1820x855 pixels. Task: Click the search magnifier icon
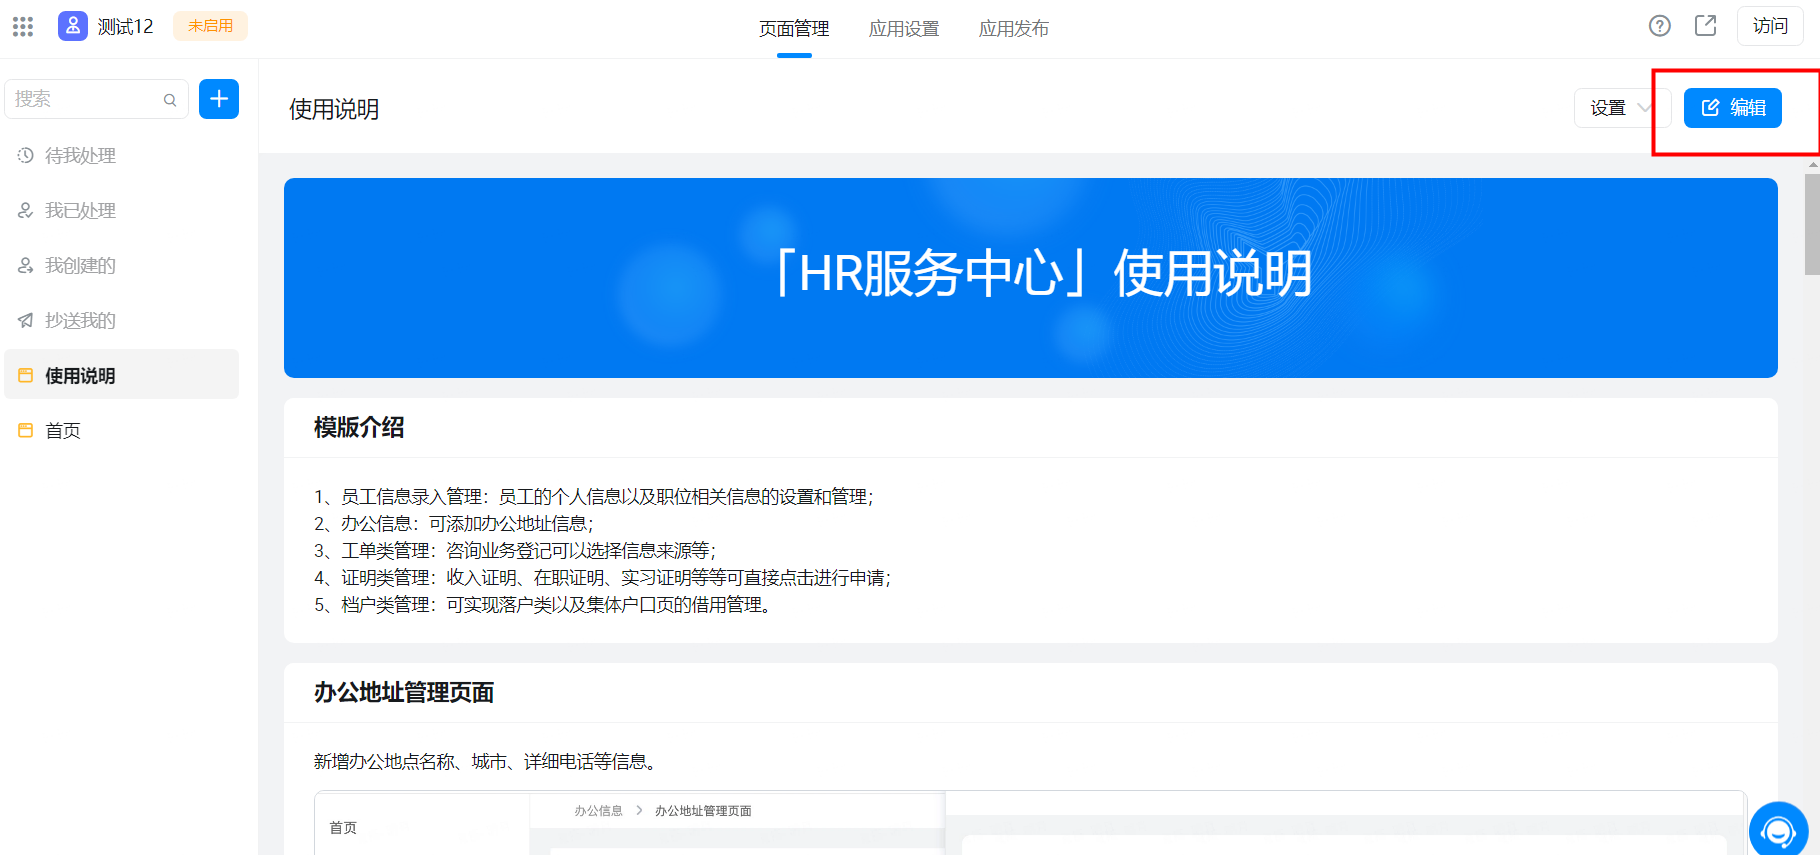(170, 100)
